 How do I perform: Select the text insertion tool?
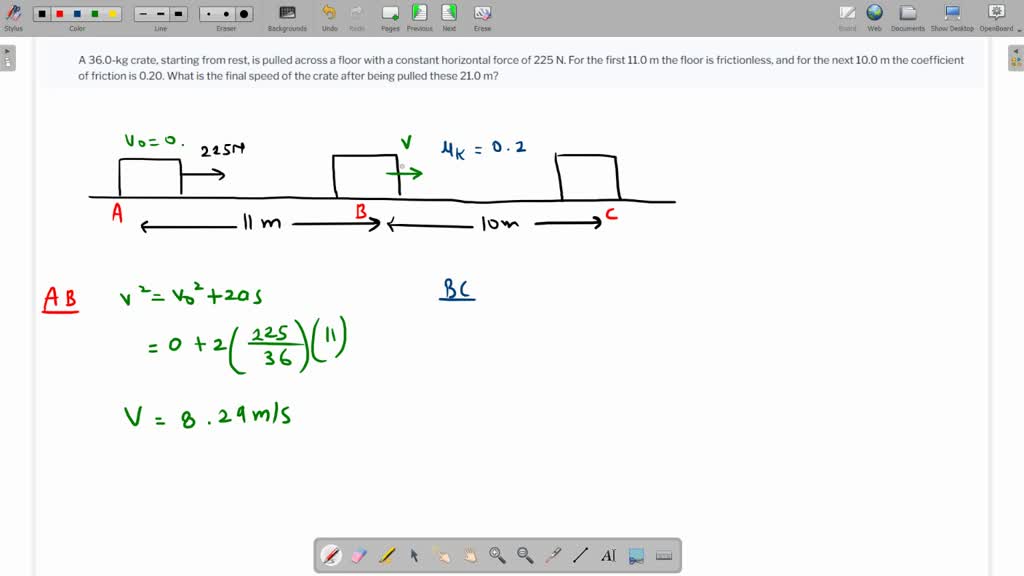click(x=609, y=555)
